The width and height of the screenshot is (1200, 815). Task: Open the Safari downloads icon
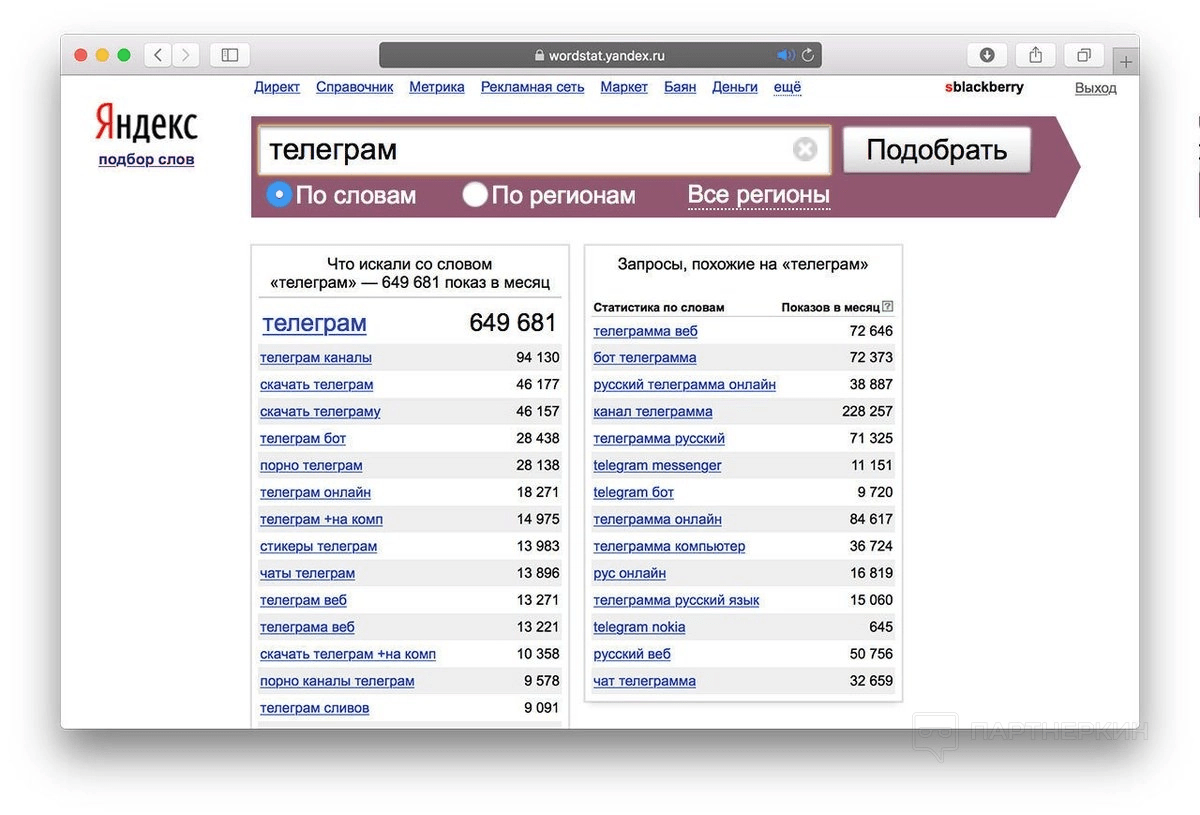coord(987,55)
